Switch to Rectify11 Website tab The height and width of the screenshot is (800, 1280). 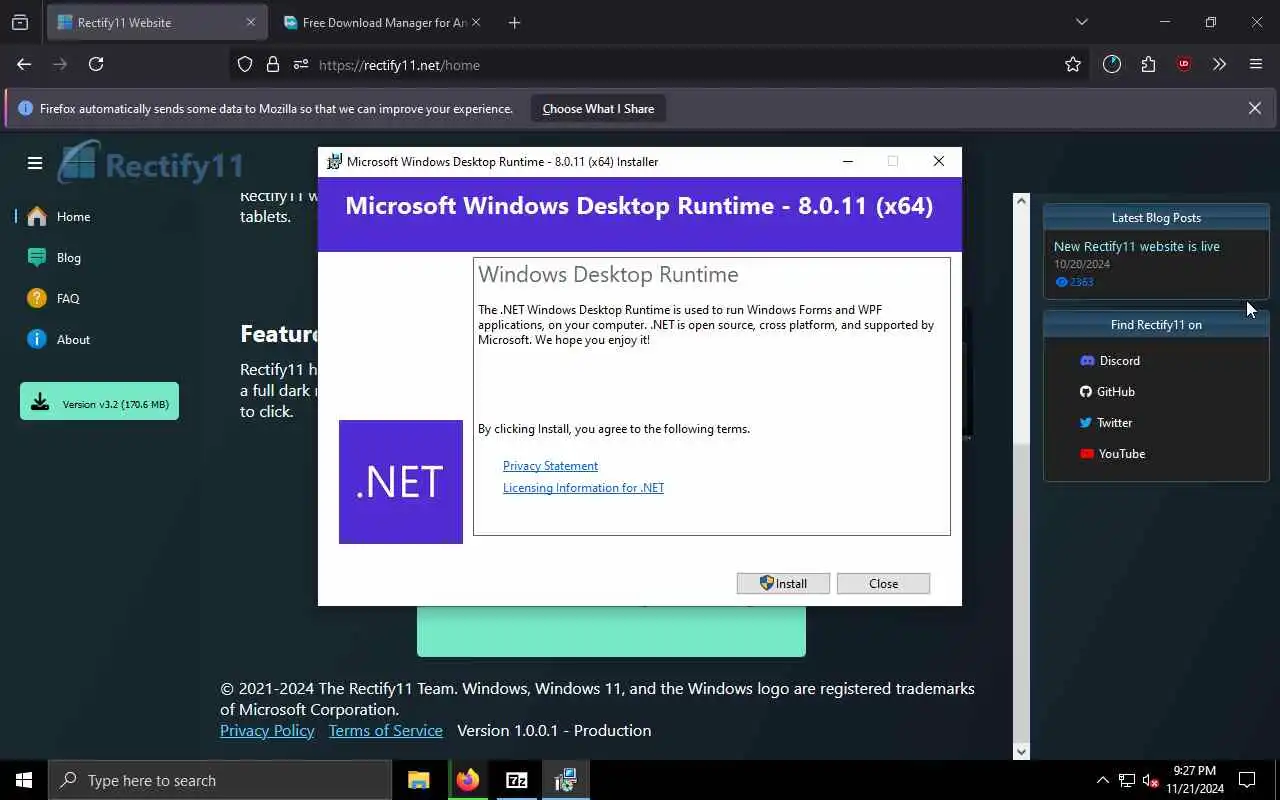tap(157, 22)
